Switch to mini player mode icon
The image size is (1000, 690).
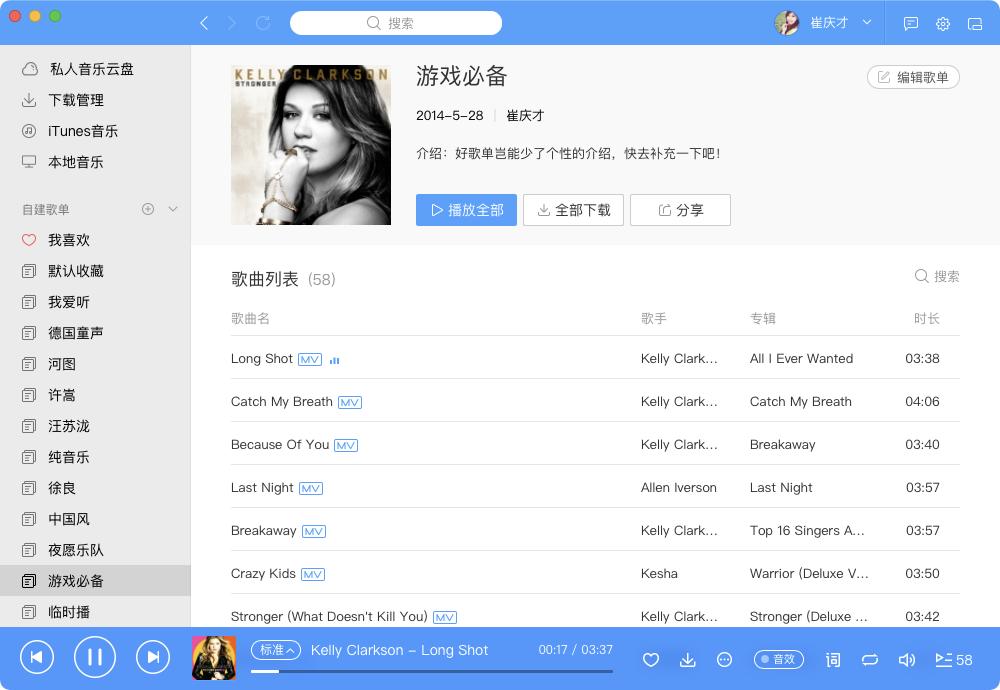(974, 24)
